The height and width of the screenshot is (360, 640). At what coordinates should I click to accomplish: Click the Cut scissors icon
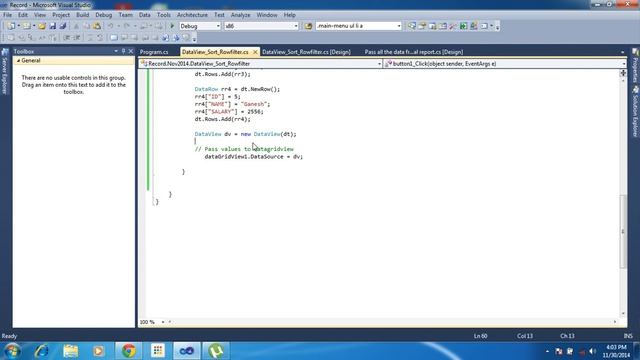[x=76, y=26]
